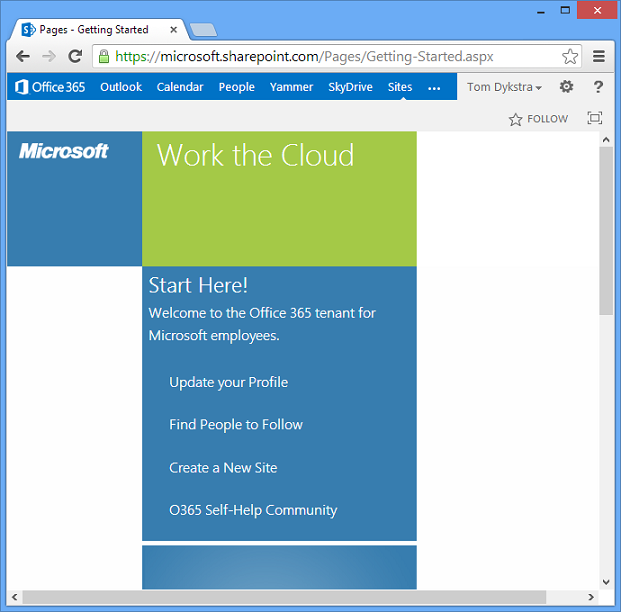Click the Start Here! heading

[x=198, y=285]
